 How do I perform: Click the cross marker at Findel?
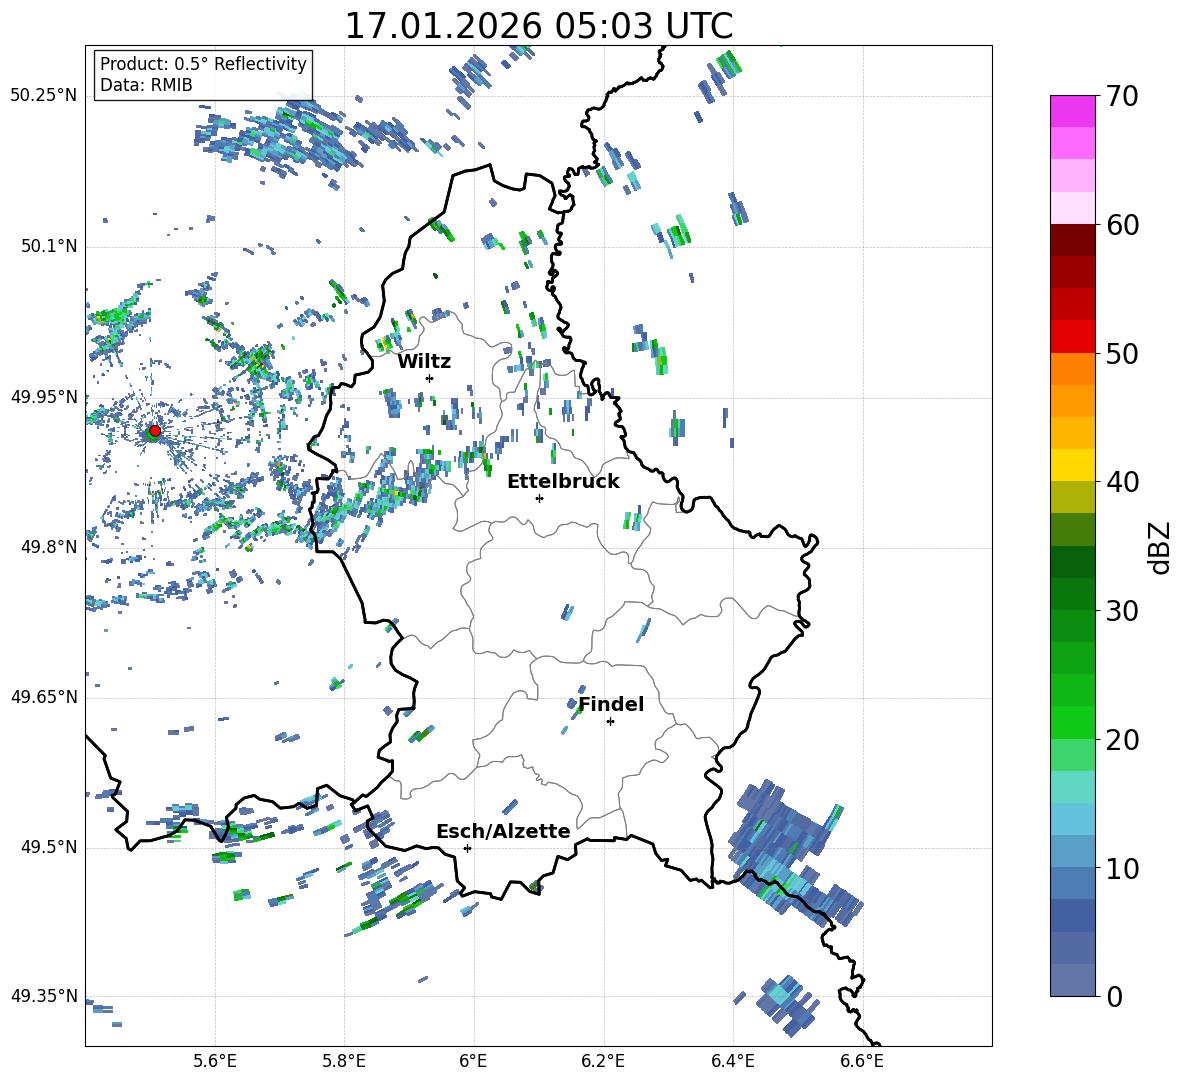tap(610, 722)
